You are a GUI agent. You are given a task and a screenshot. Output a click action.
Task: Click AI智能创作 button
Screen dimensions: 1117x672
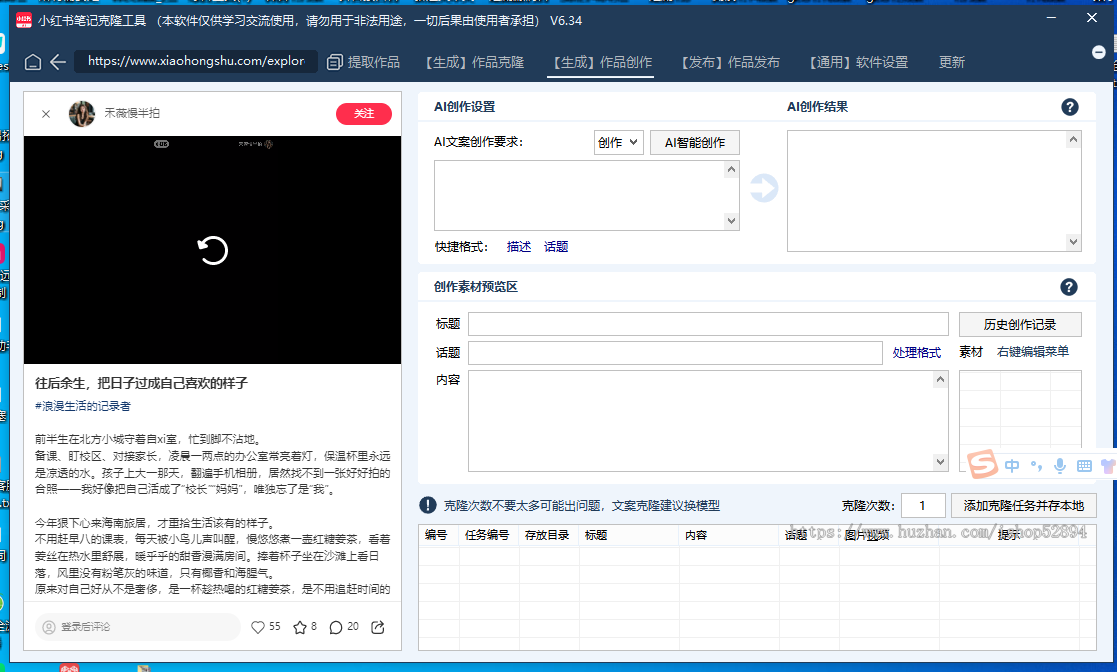pyautogui.click(x=695, y=143)
